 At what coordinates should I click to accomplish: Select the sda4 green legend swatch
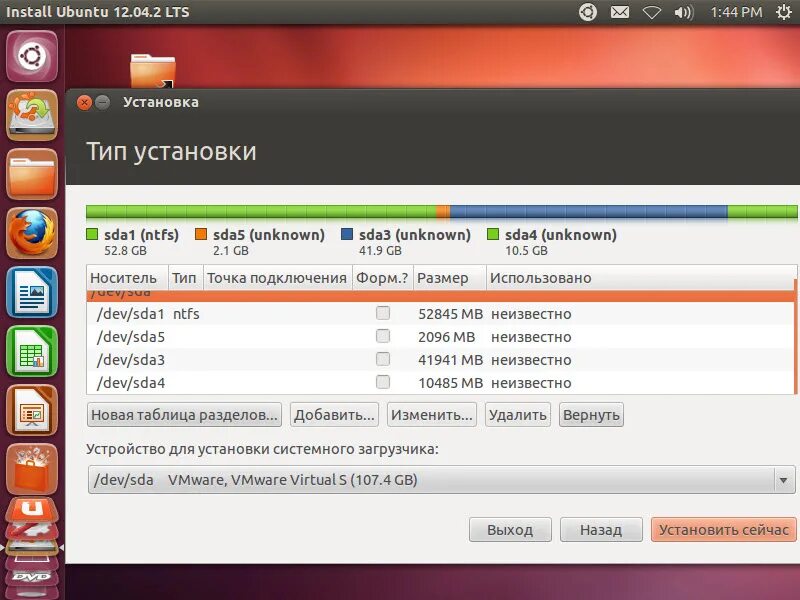(493, 234)
